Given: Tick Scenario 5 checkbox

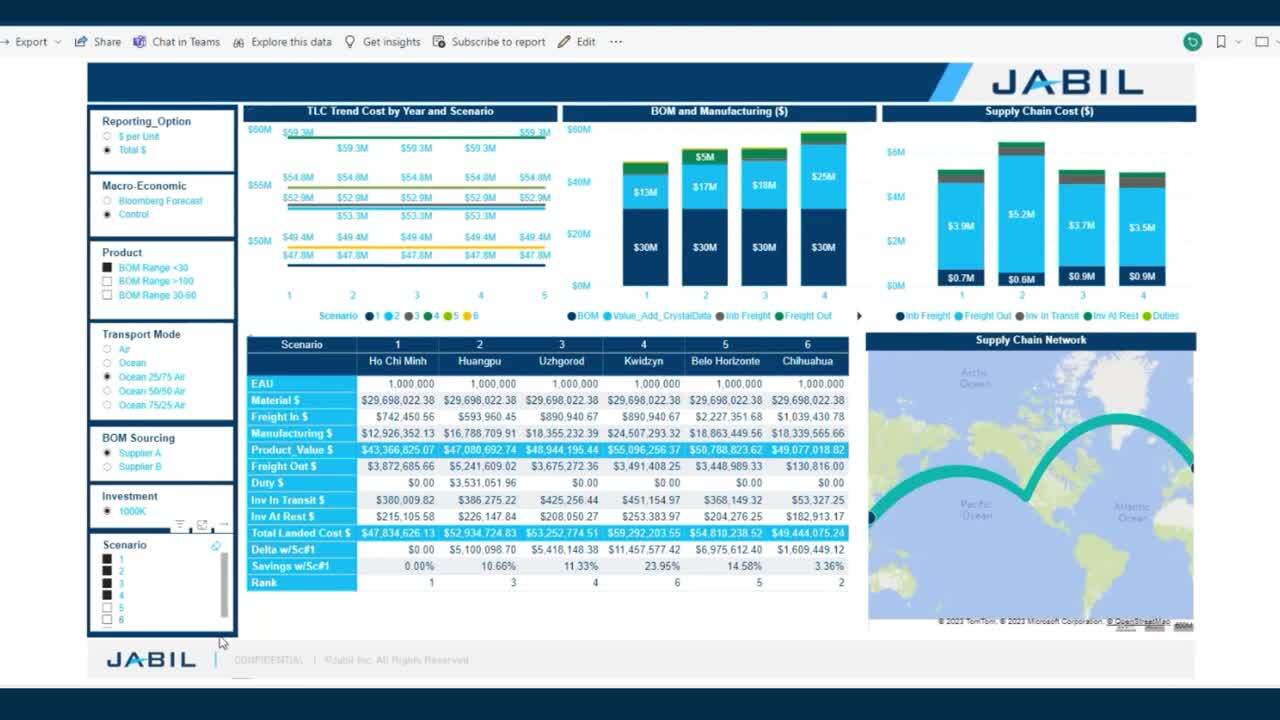Looking at the screenshot, I should point(107,608).
